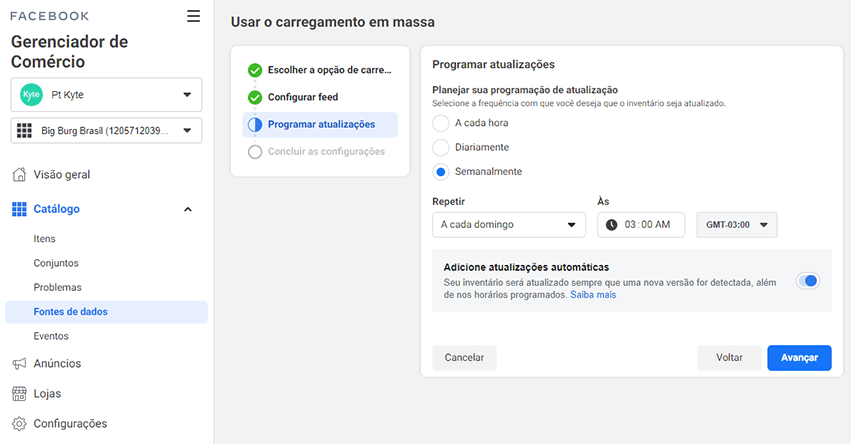This screenshot has height=444, width=851.
Task: Click the Catálogo grid icon
Action: pyautogui.click(x=19, y=209)
